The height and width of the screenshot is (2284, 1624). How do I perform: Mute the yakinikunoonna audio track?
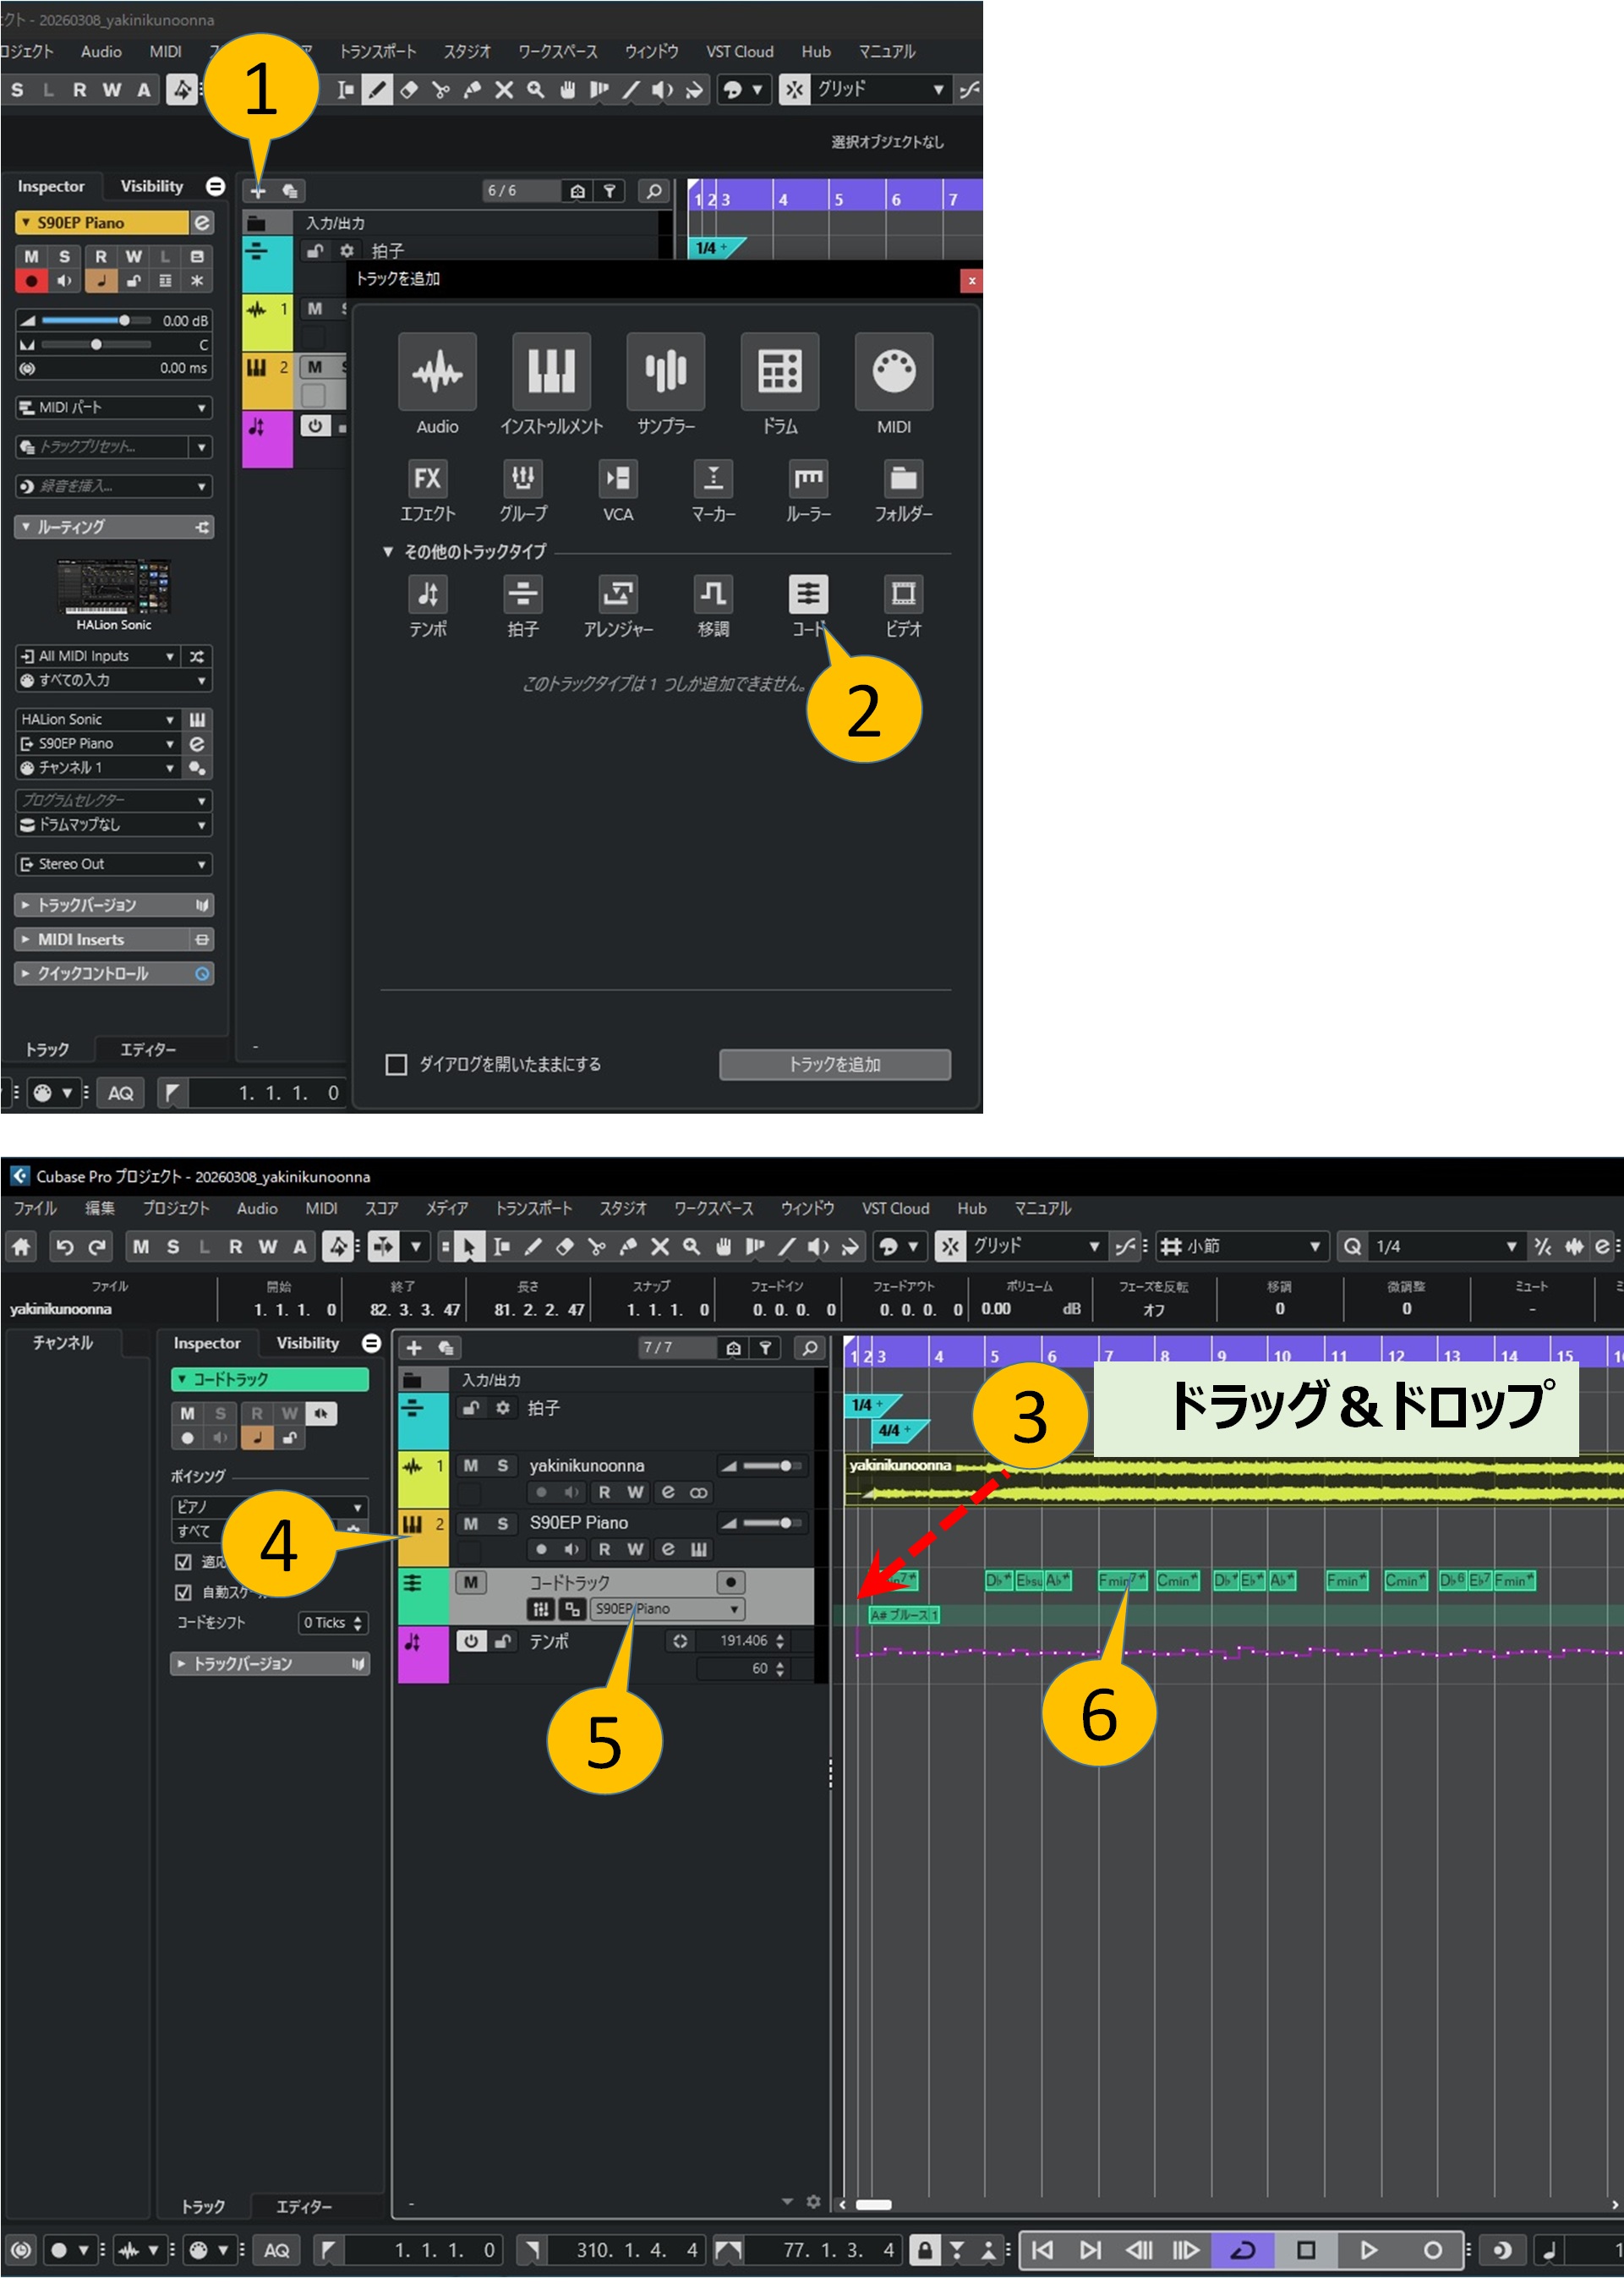(x=470, y=1466)
